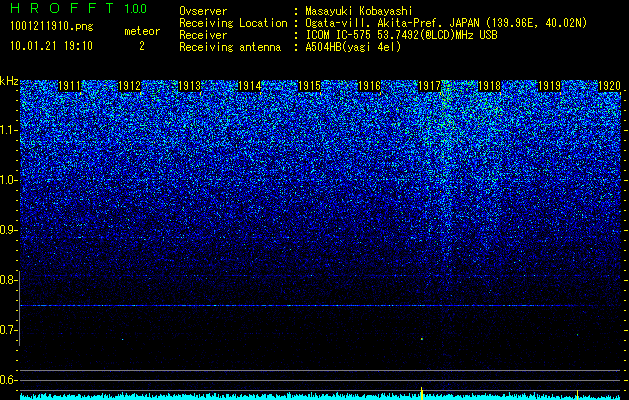The width and height of the screenshot is (629, 400).
Task: Click the 0.7 frequency axis label
Action: point(8,330)
